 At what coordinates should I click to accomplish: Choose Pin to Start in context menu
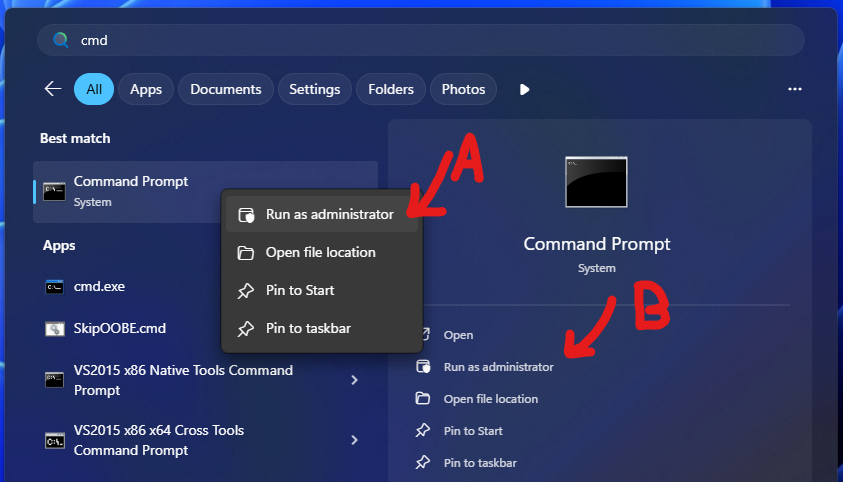coord(322,291)
